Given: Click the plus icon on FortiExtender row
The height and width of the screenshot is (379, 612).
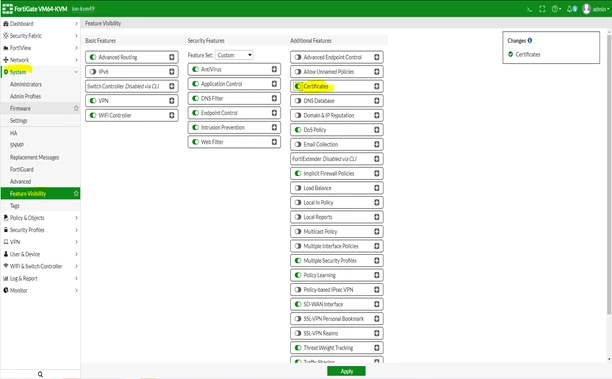Looking at the screenshot, I should [377, 159].
